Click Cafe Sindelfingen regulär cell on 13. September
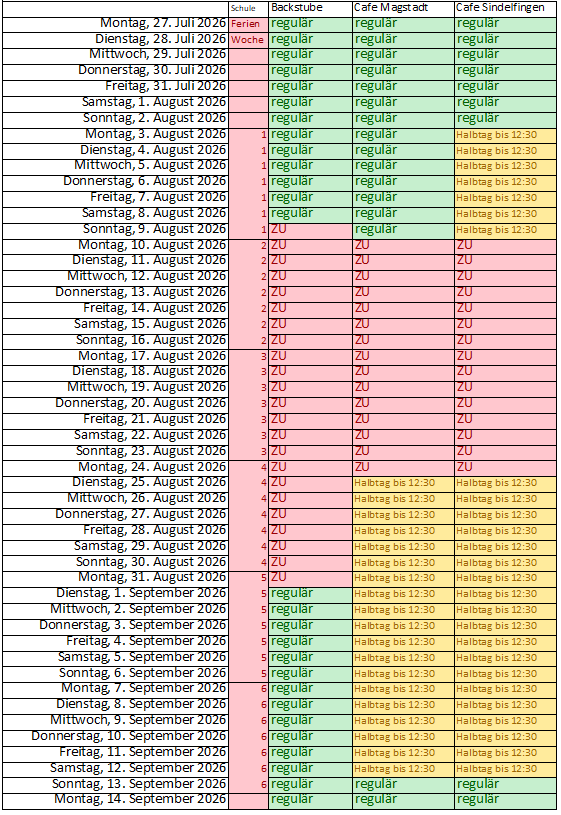This screenshot has width=561, height=815. click(505, 784)
